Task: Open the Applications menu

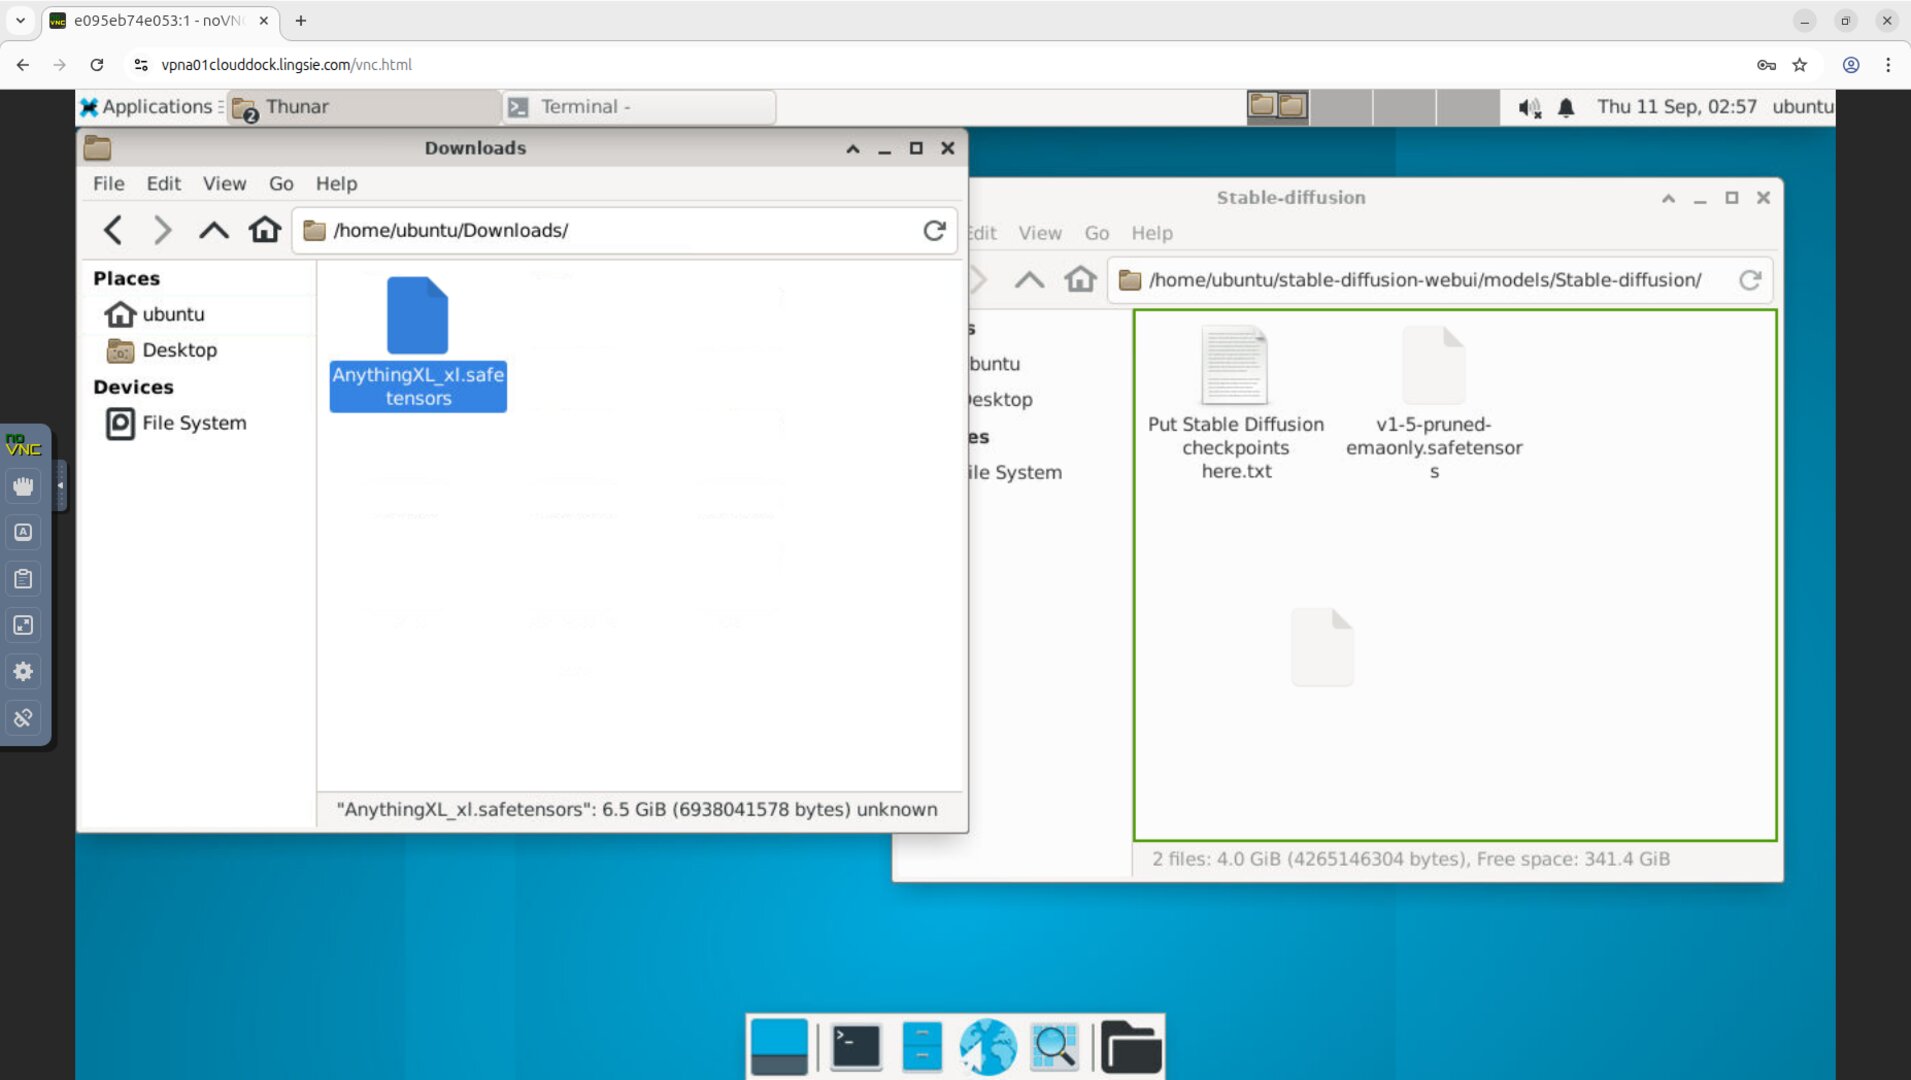Action: (147, 107)
